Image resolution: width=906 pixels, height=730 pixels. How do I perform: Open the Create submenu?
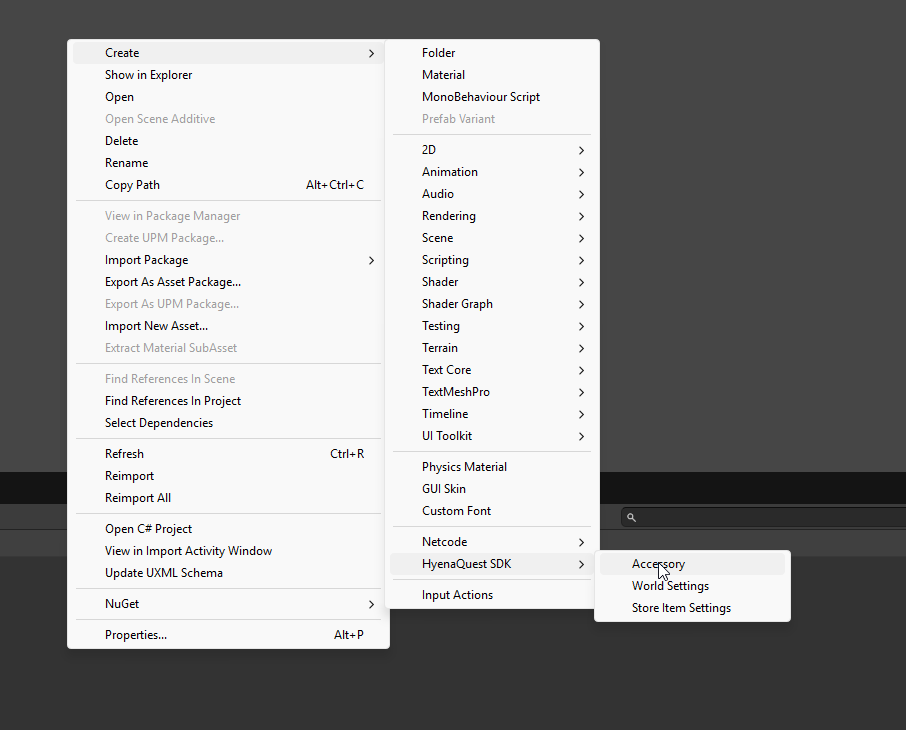point(228,53)
